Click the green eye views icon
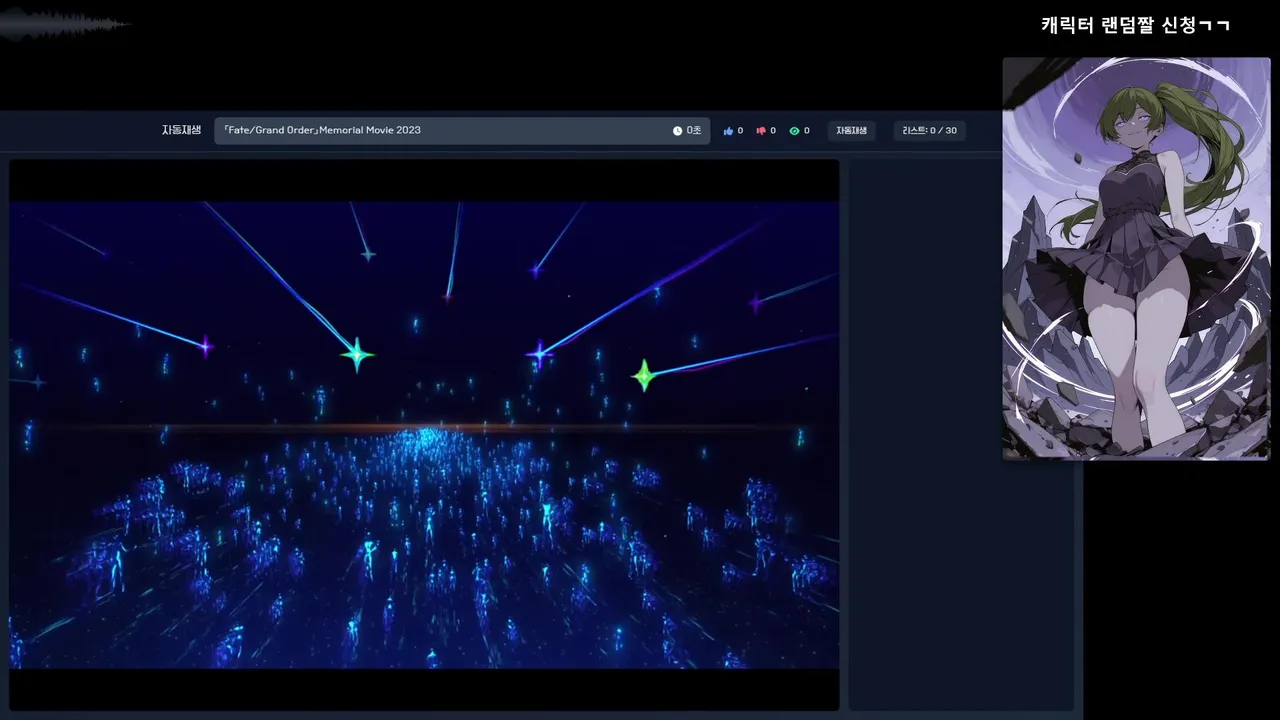 coord(794,131)
